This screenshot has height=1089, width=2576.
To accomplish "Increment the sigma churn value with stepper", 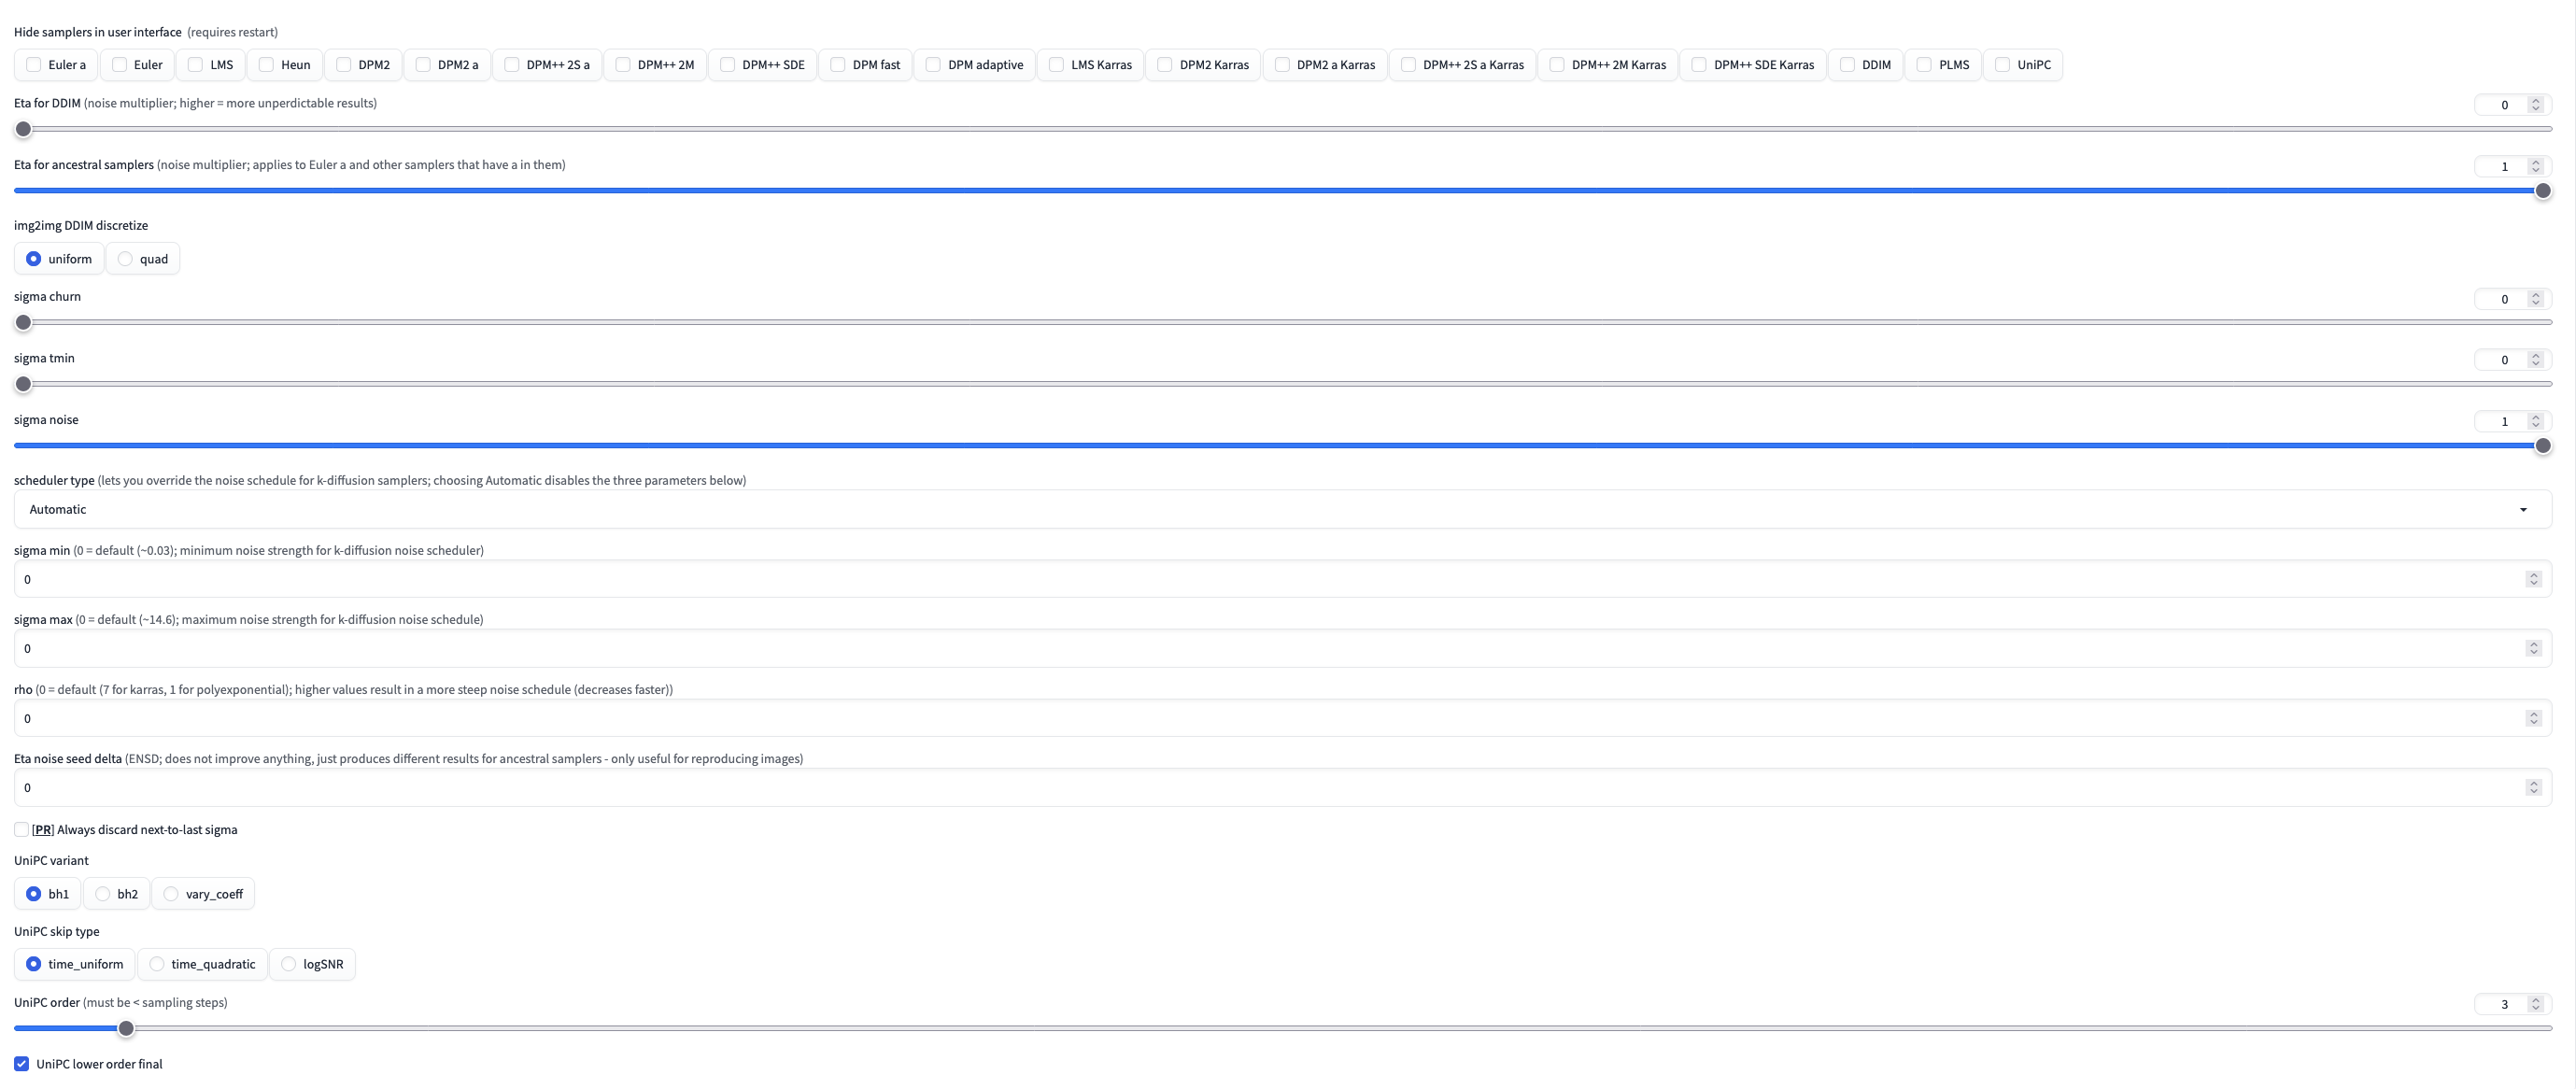I will [2536, 294].
